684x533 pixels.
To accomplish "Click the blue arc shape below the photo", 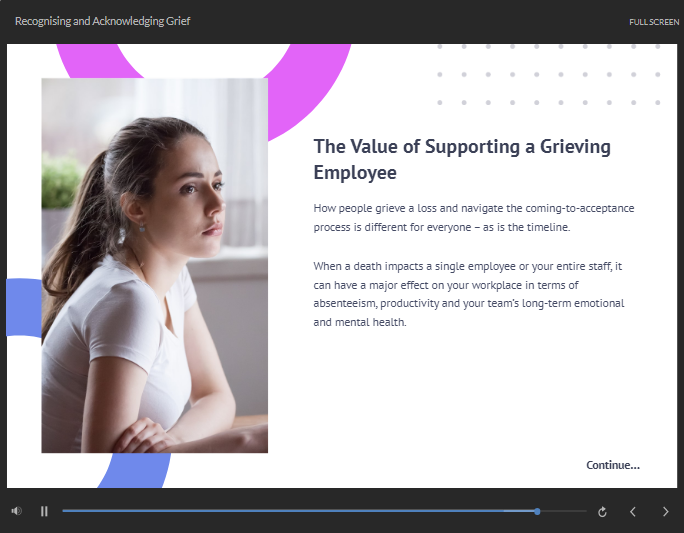I will click(x=135, y=470).
